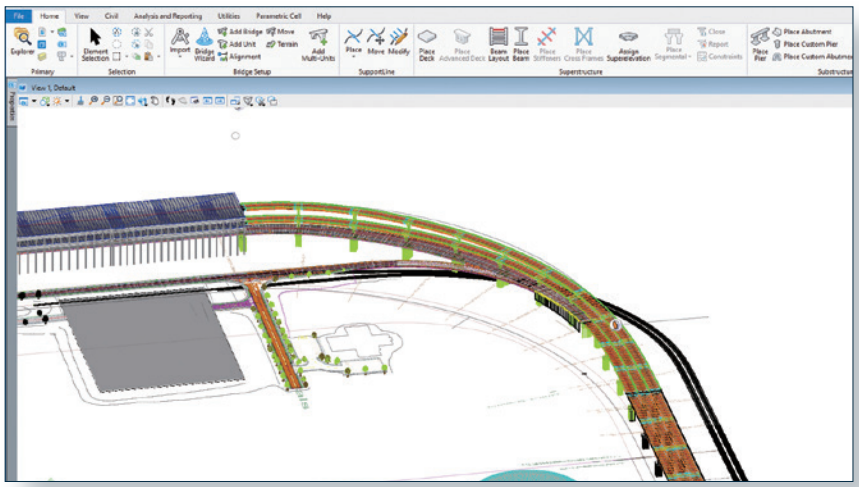
Task: Open the Help ribbon tab
Action: pyautogui.click(x=324, y=16)
